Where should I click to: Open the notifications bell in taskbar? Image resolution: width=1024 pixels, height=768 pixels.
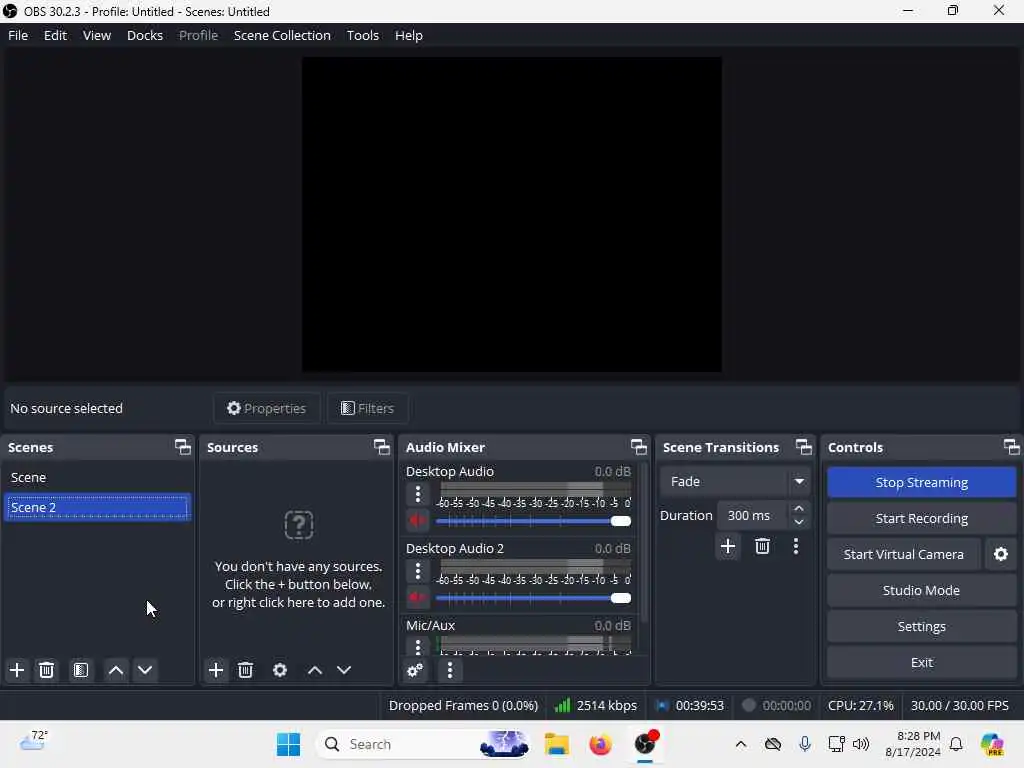(956, 744)
